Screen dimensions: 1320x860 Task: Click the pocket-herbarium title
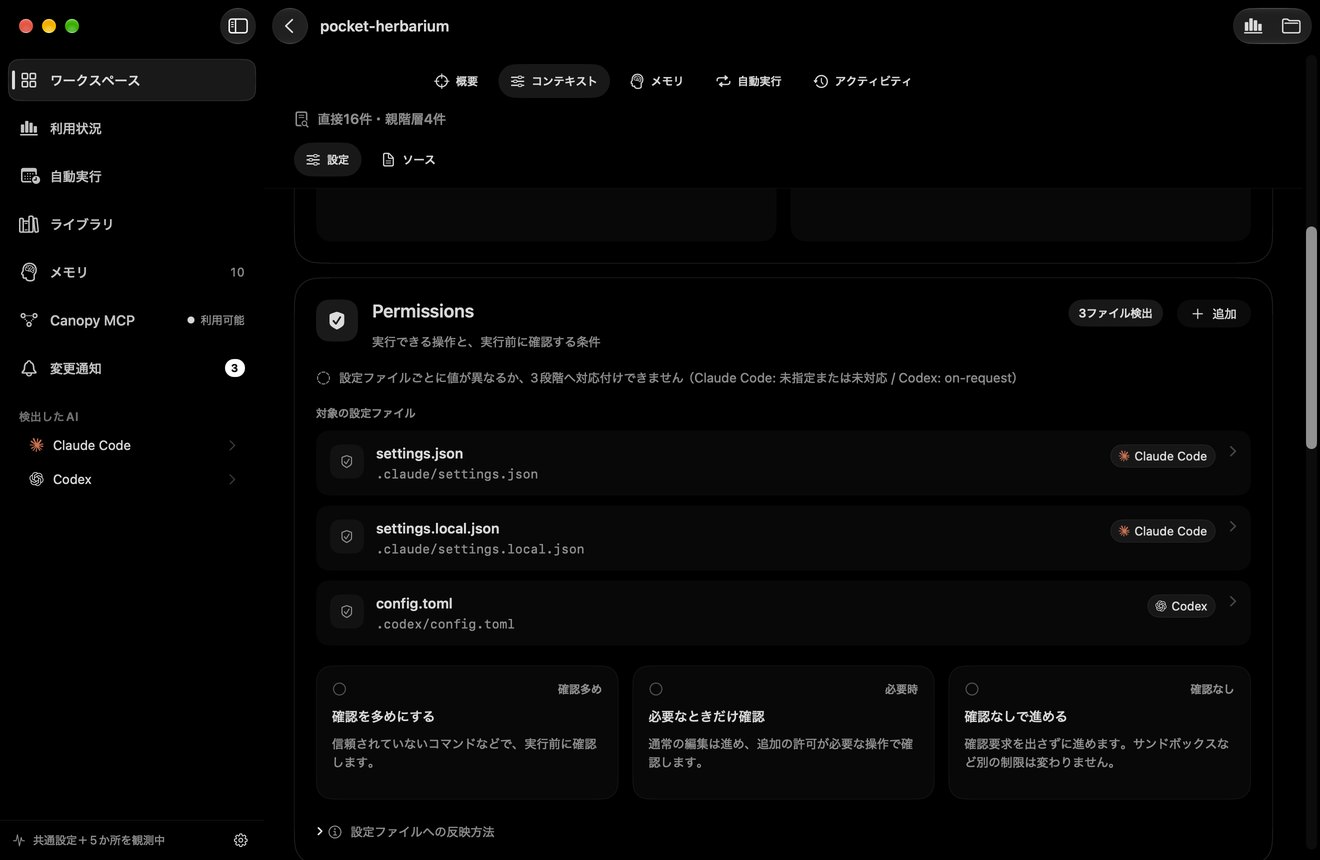pos(384,26)
